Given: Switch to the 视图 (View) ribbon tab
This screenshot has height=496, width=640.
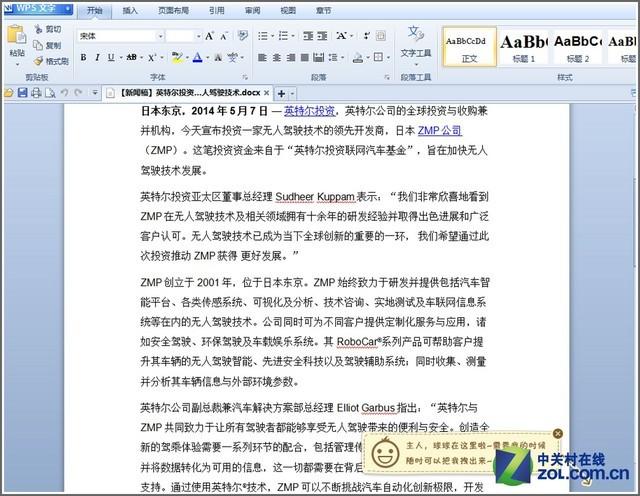Looking at the screenshot, I should (x=288, y=11).
